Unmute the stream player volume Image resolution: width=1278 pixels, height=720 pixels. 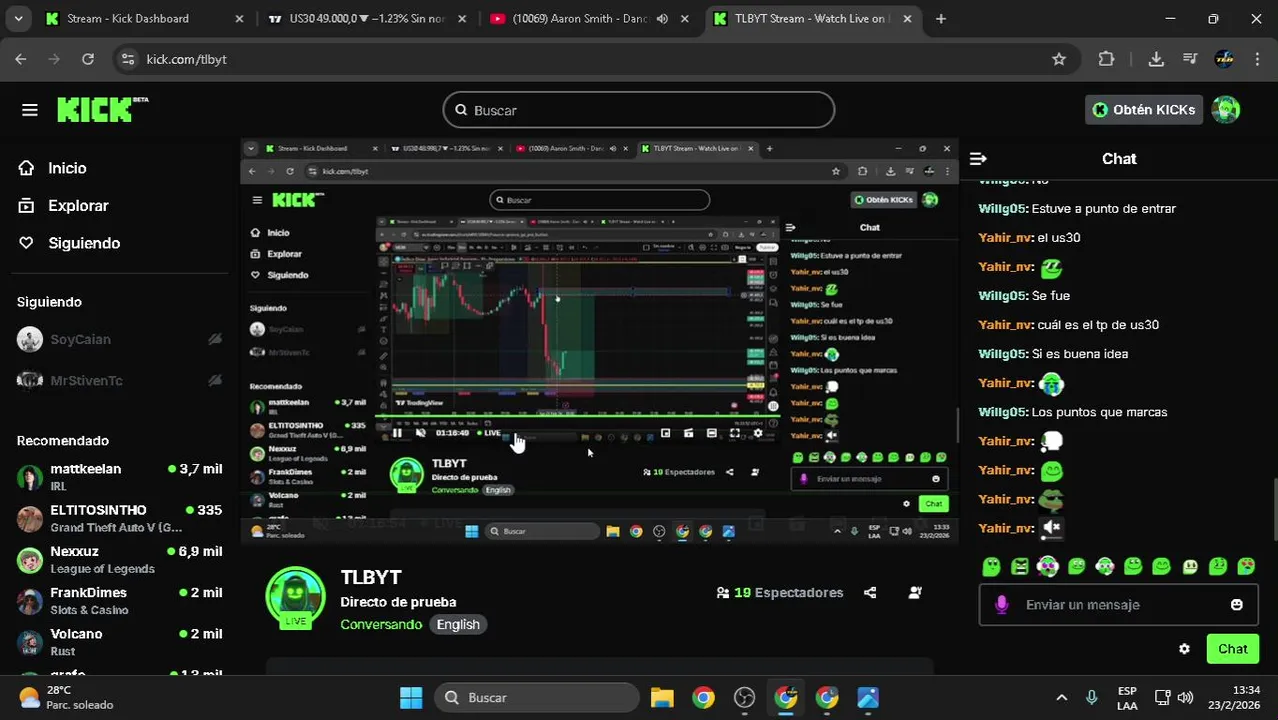(x=420, y=433)
